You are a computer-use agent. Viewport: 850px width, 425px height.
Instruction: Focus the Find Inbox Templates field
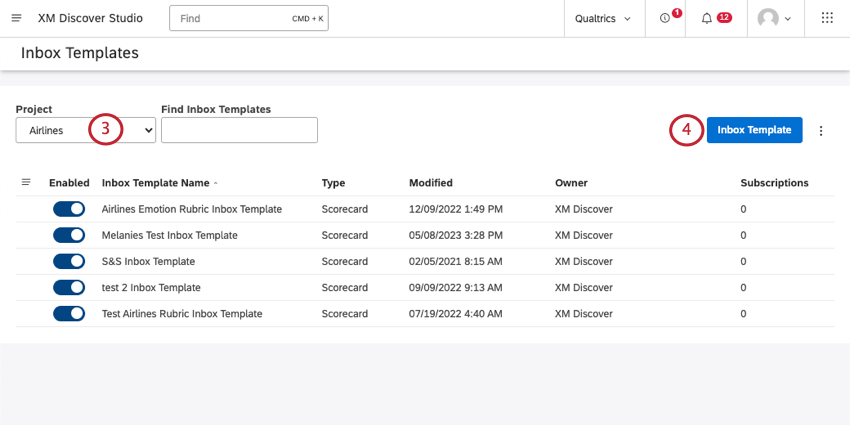point(240,130)
